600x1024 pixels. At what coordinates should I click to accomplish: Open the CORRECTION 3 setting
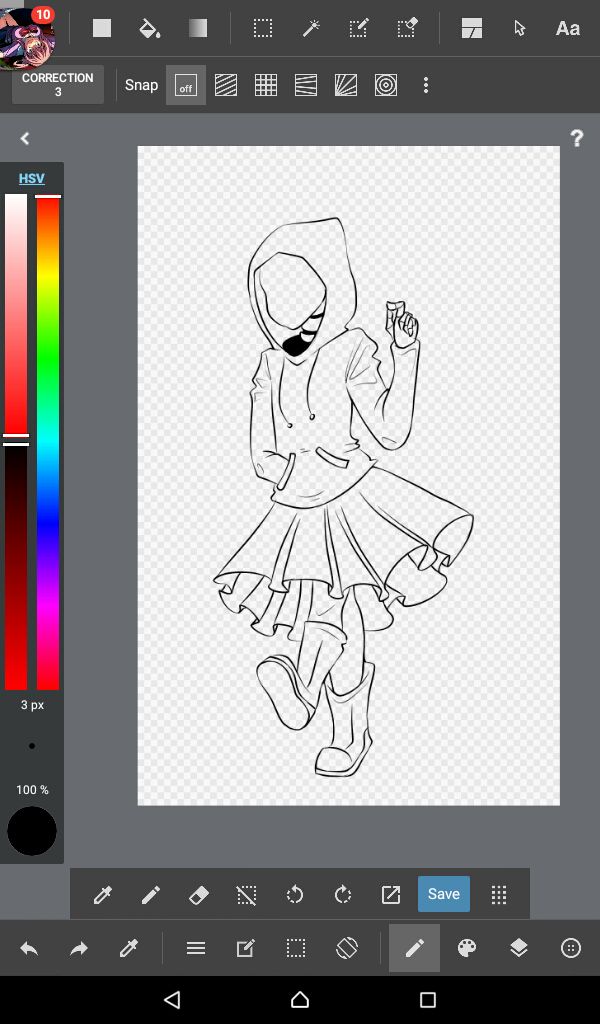[x=57, y=84]
